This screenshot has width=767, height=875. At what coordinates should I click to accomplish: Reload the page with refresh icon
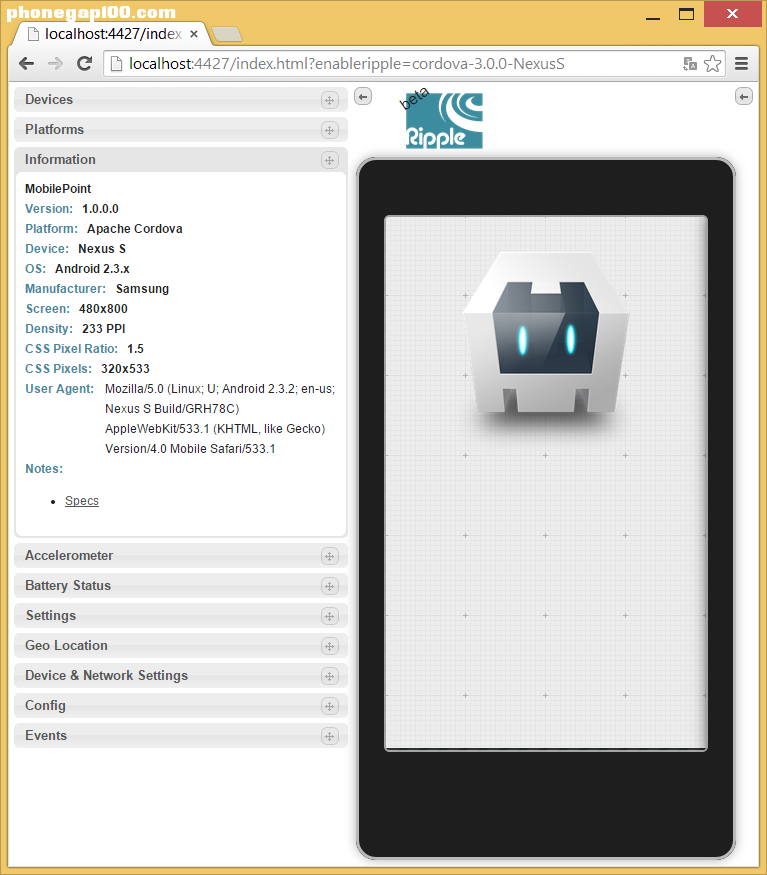tap(84, 64)
